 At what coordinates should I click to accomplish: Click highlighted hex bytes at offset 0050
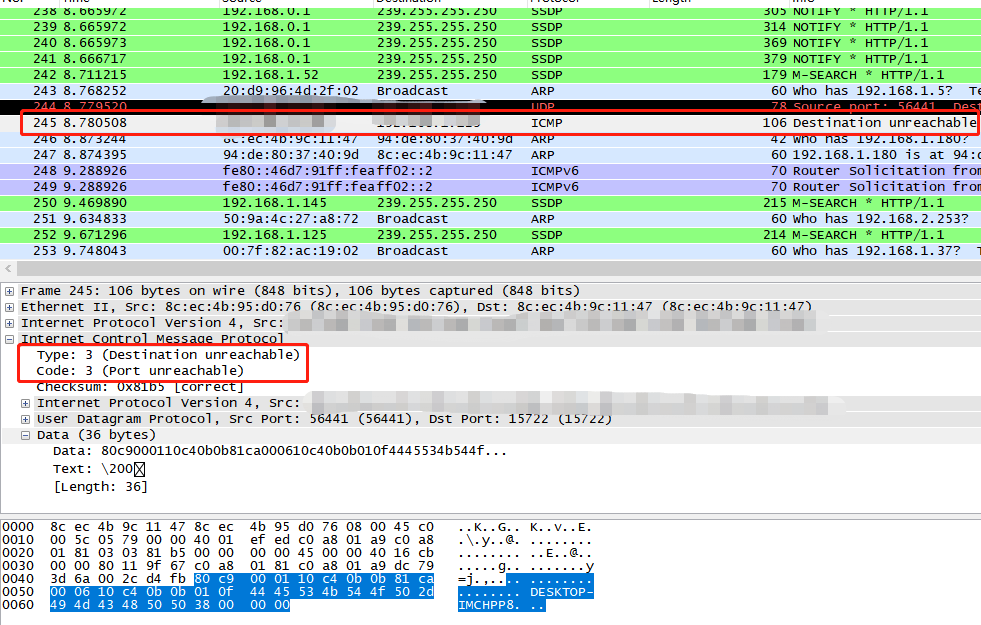tap(242, 592)
